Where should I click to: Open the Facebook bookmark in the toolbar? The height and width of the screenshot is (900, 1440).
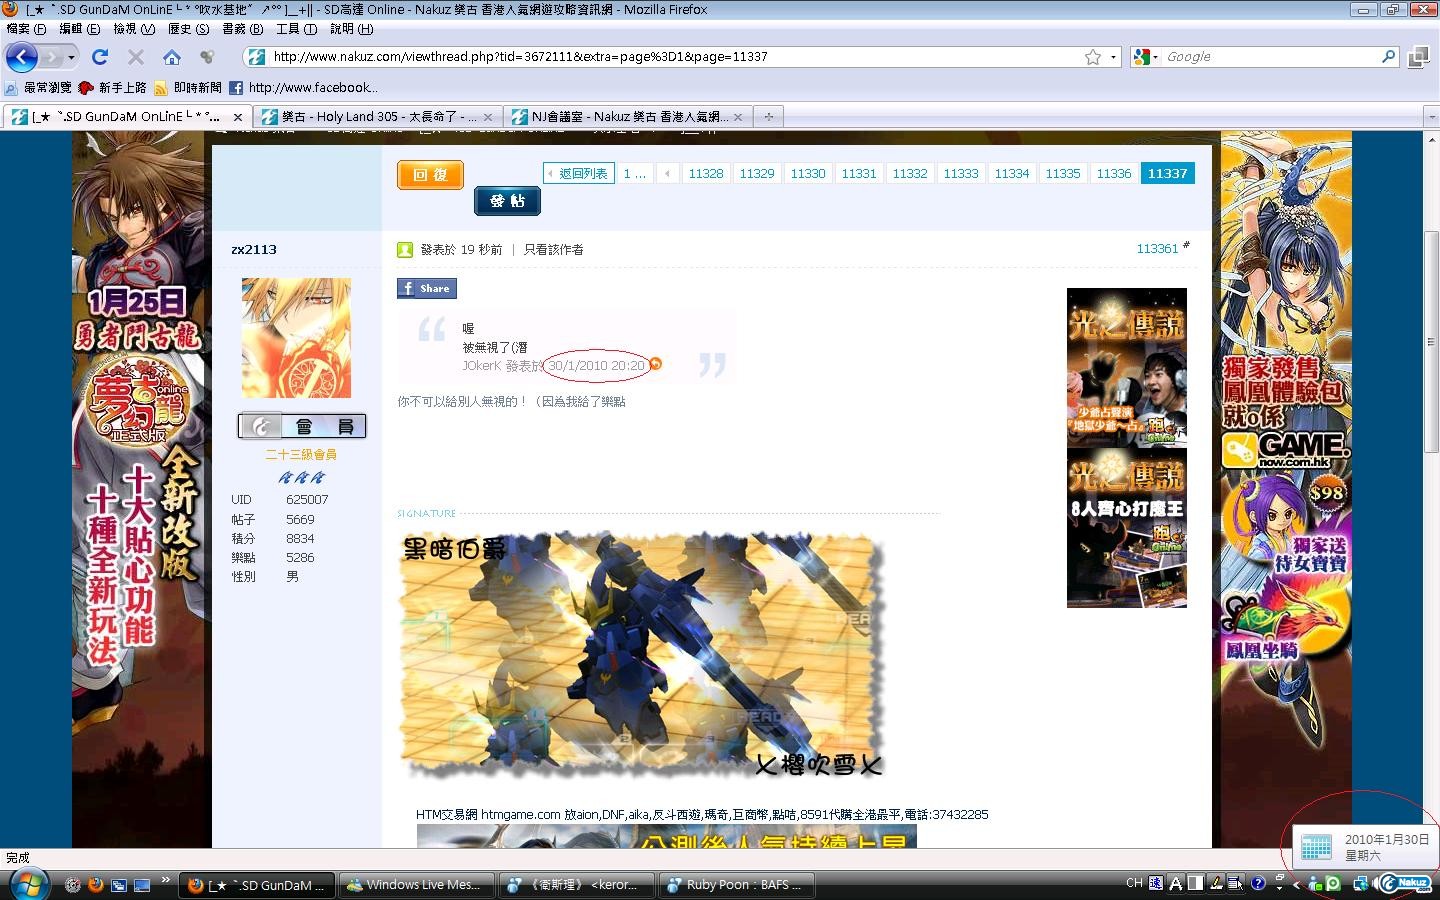tap(303, 87)
